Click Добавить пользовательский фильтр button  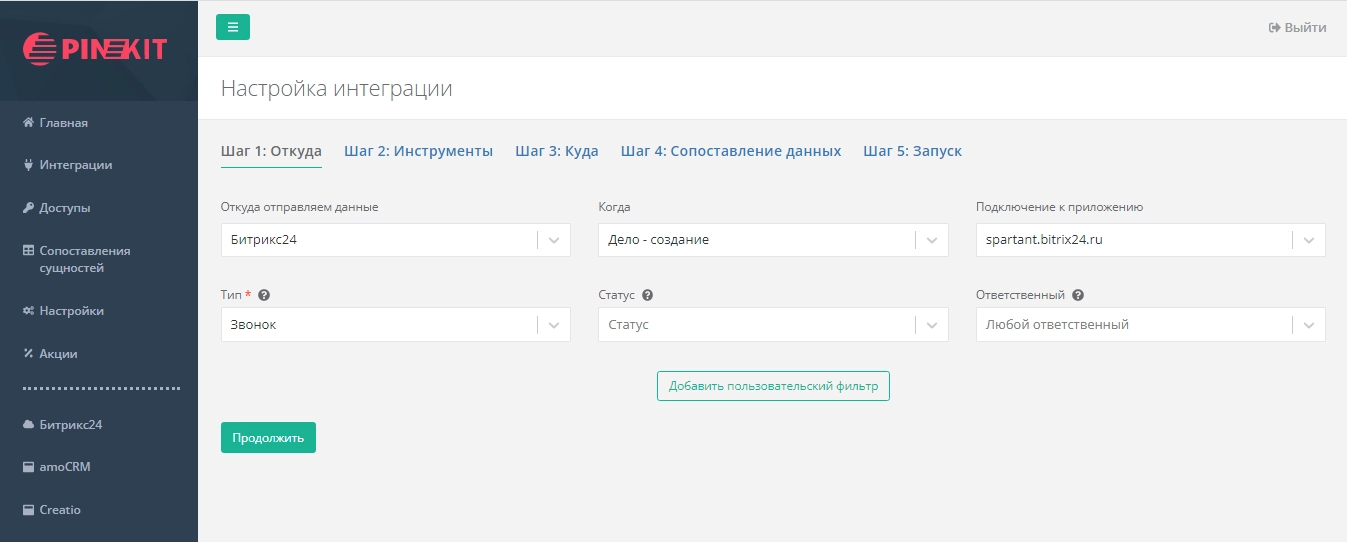[x=773, y=386]
